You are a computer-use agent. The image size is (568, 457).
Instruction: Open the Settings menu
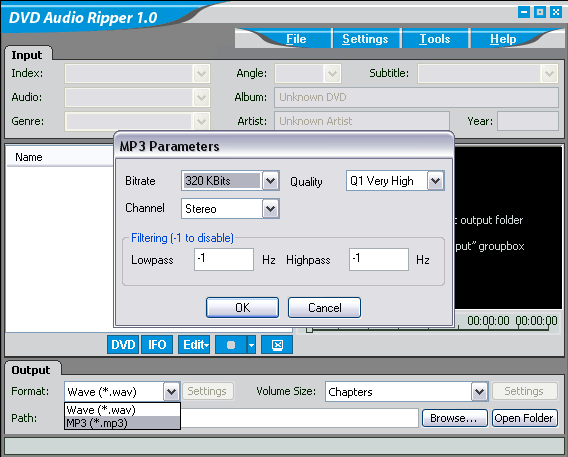pyautogui.click(x=365, y=39)
